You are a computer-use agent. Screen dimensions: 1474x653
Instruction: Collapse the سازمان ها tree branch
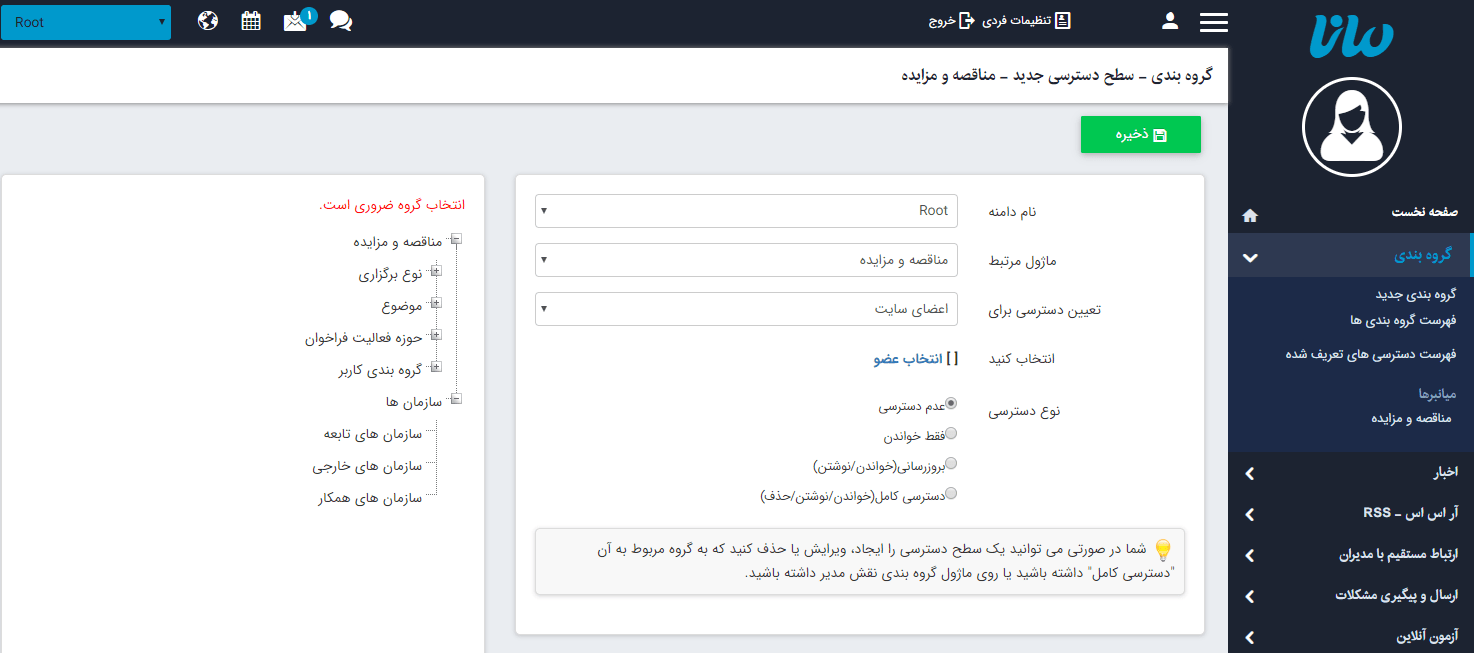tap(455, 399)
